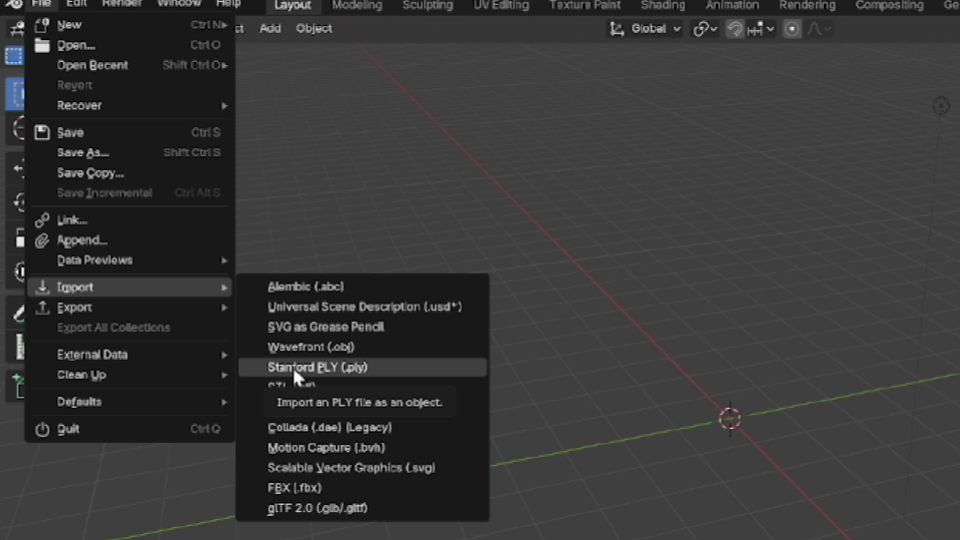Choose FBX (.fbx) import format
This screenshot has height=540, width=960.
pos(294,488)
